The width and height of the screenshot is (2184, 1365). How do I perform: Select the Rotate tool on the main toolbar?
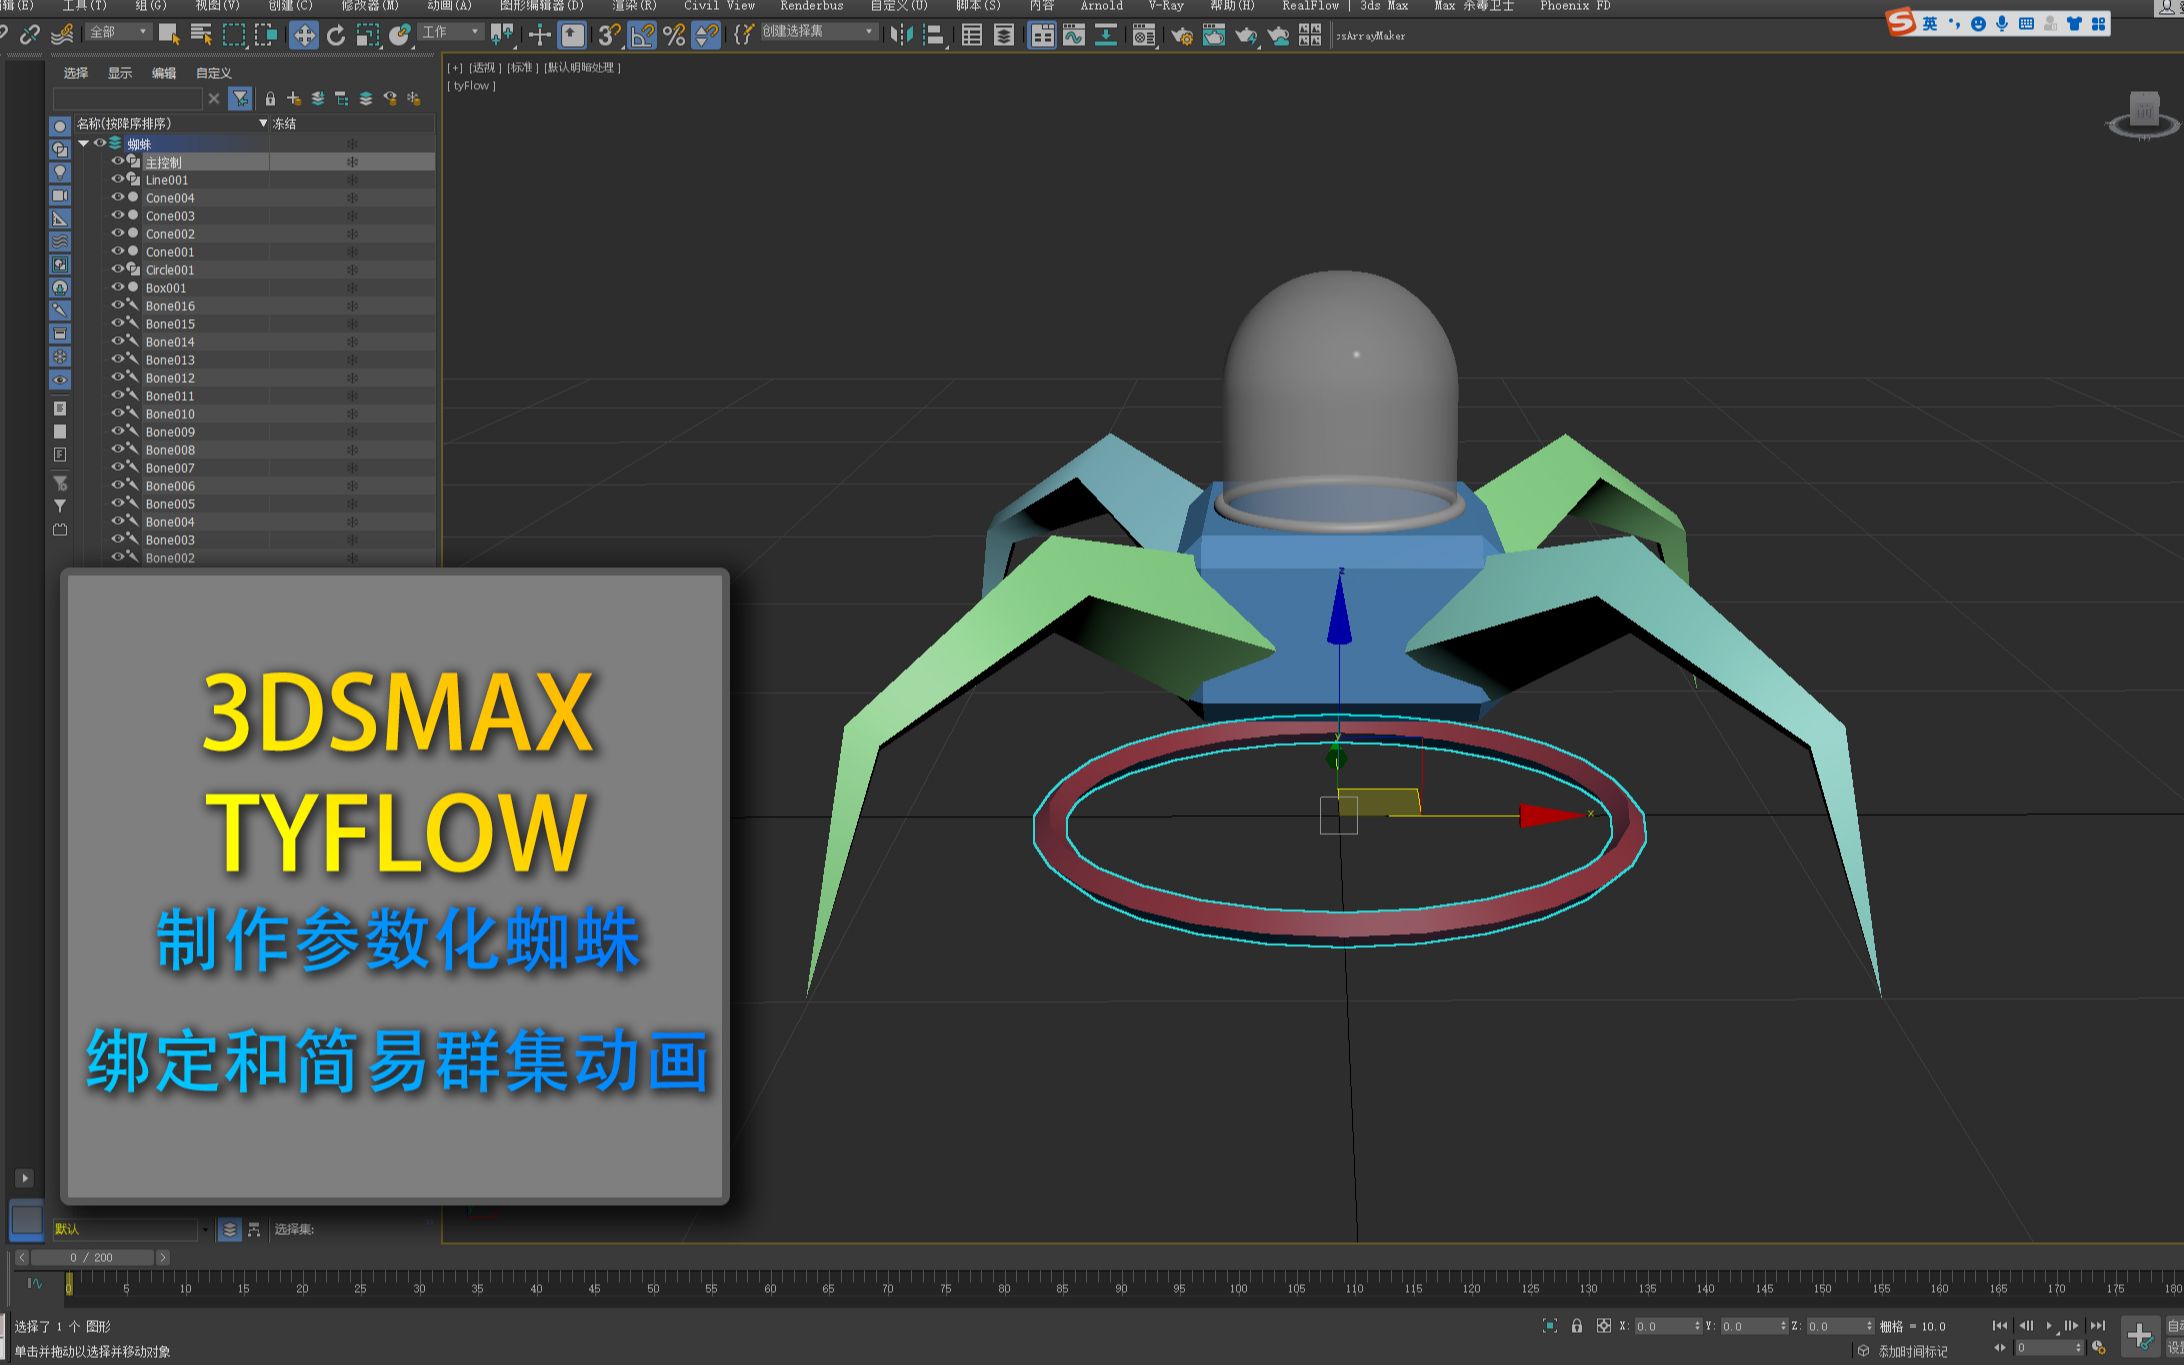(x=335, y=35)
